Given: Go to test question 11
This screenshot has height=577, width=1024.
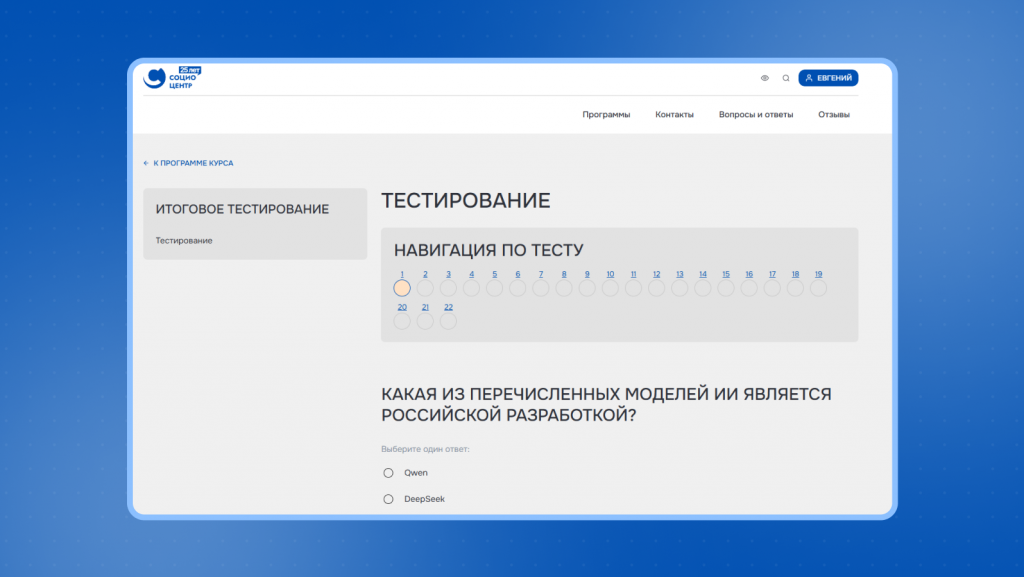Looking at the screenshot, I should pyautogui.click(x=633, y=274).
